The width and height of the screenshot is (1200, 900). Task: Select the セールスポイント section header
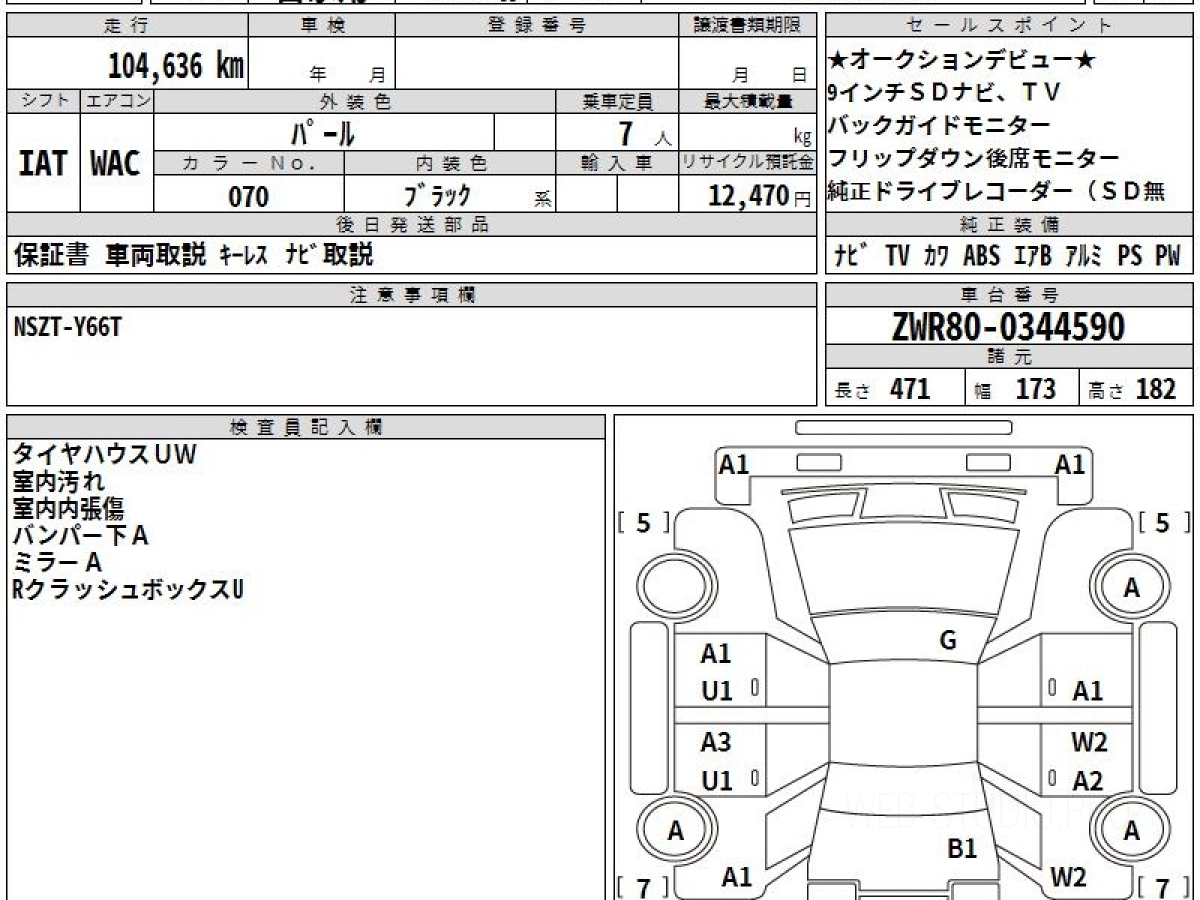click(x=1010, y=26)
